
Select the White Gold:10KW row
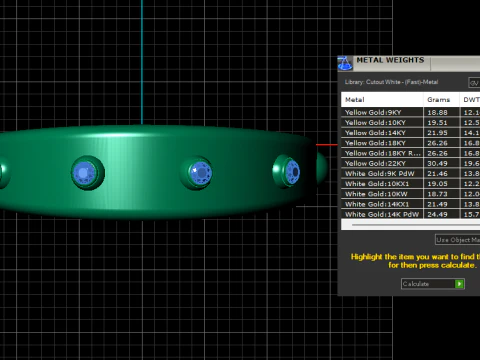pos(410,194)
